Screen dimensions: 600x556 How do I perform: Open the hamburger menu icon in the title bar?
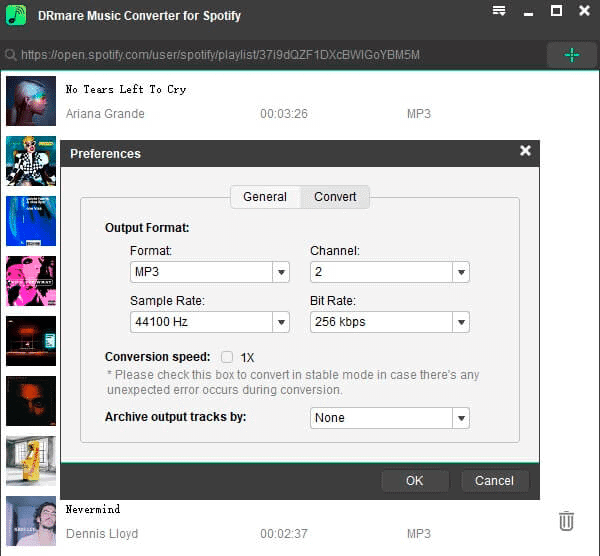pyautogui.click(x=499, y=11)
